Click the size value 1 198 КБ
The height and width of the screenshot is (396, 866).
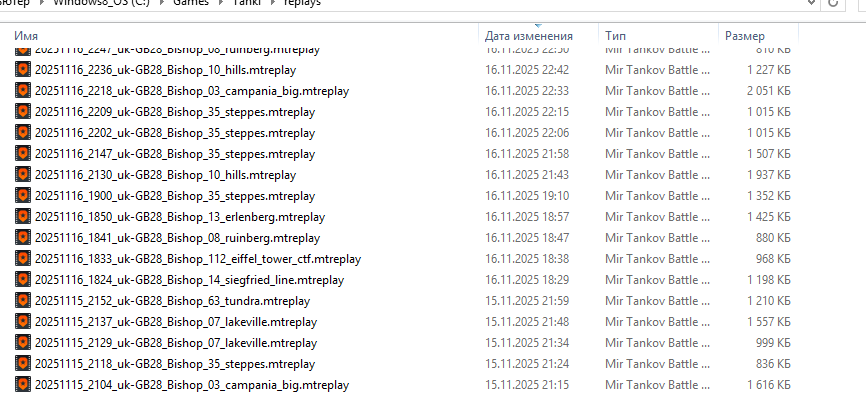[x=769, y=280]
